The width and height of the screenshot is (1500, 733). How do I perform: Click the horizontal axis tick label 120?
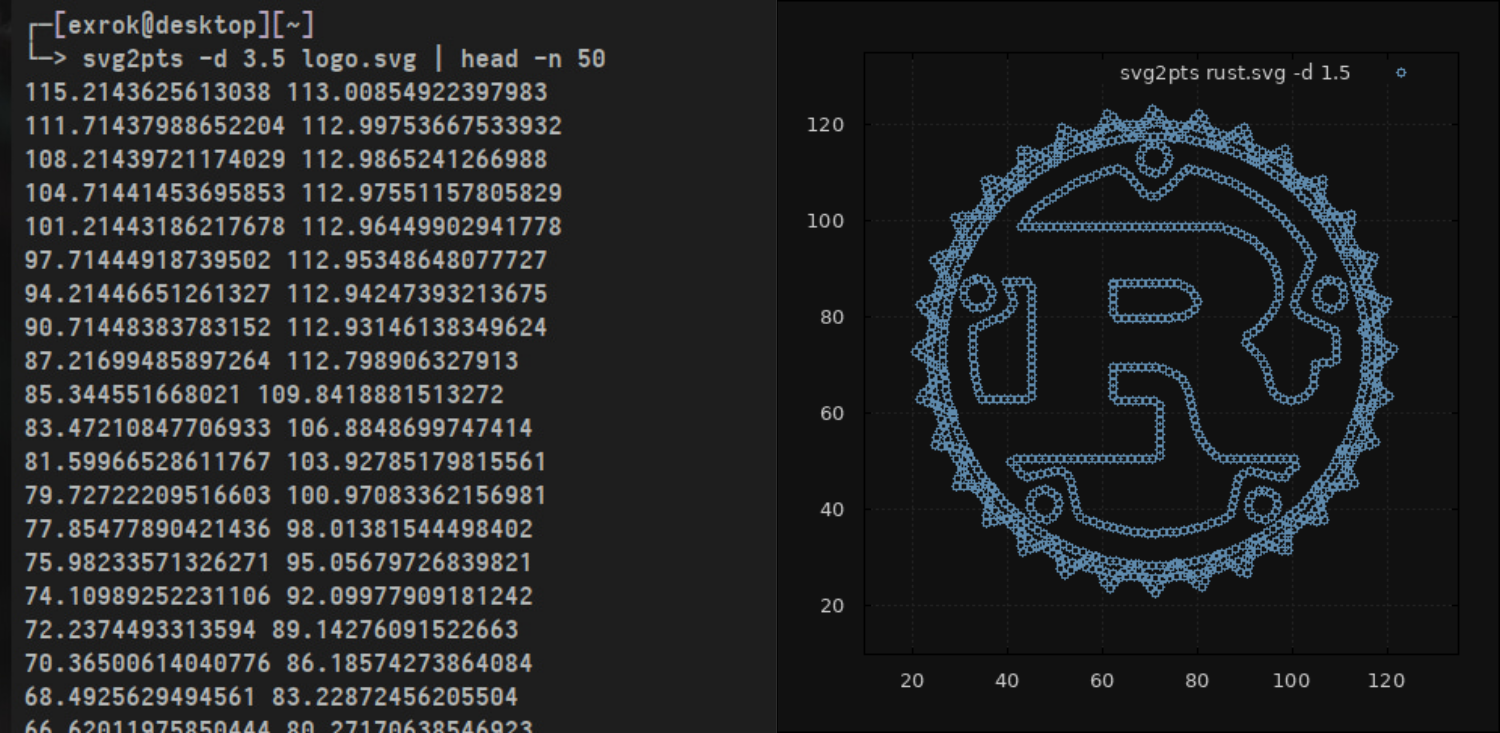pyautogui.click(x=1387, y=681)
